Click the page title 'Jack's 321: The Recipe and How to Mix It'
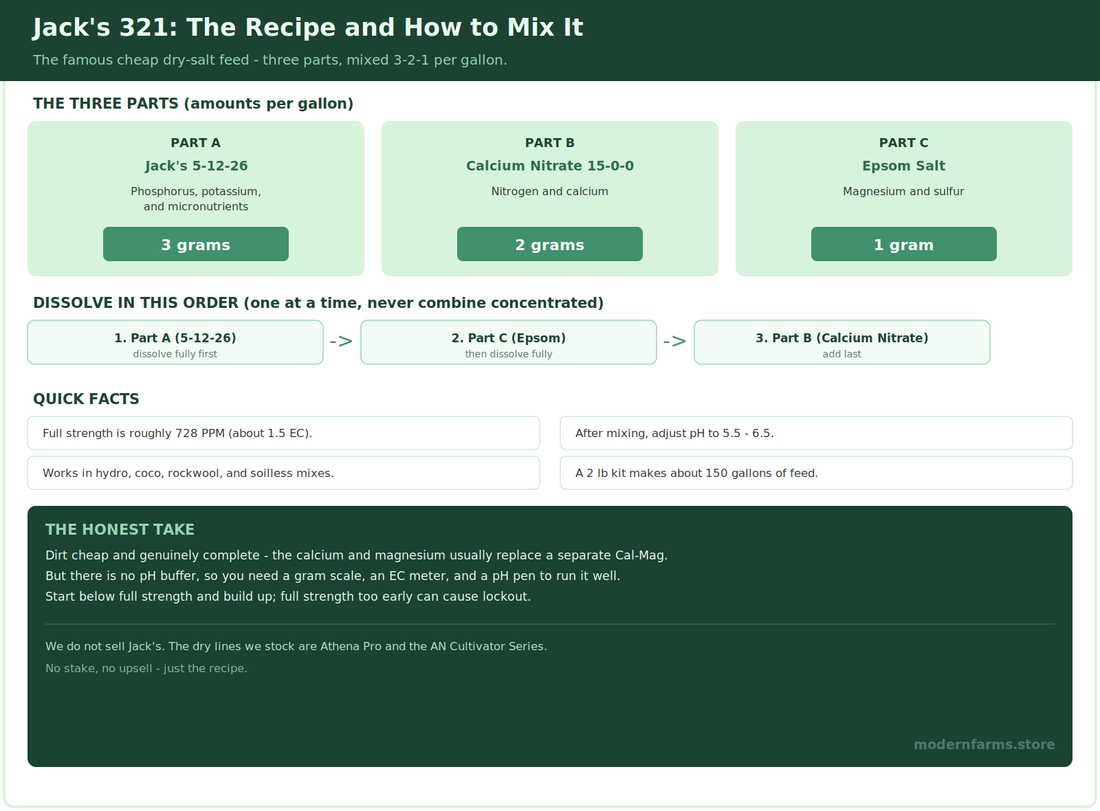This screenshot has width=1100, height=811. tap(308, 27)
